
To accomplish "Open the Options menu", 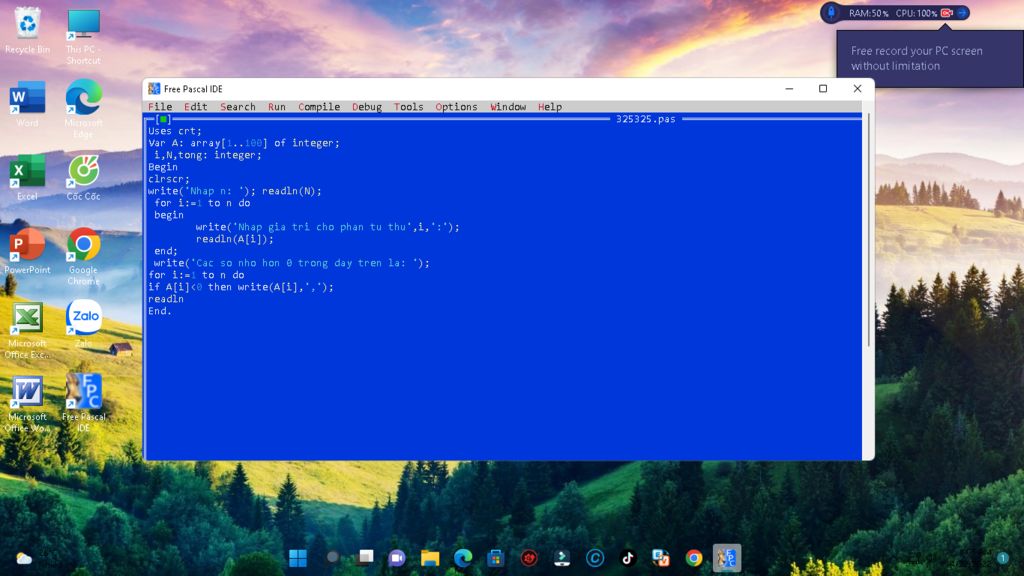I will pyautogui.click(x=456, y=107).
